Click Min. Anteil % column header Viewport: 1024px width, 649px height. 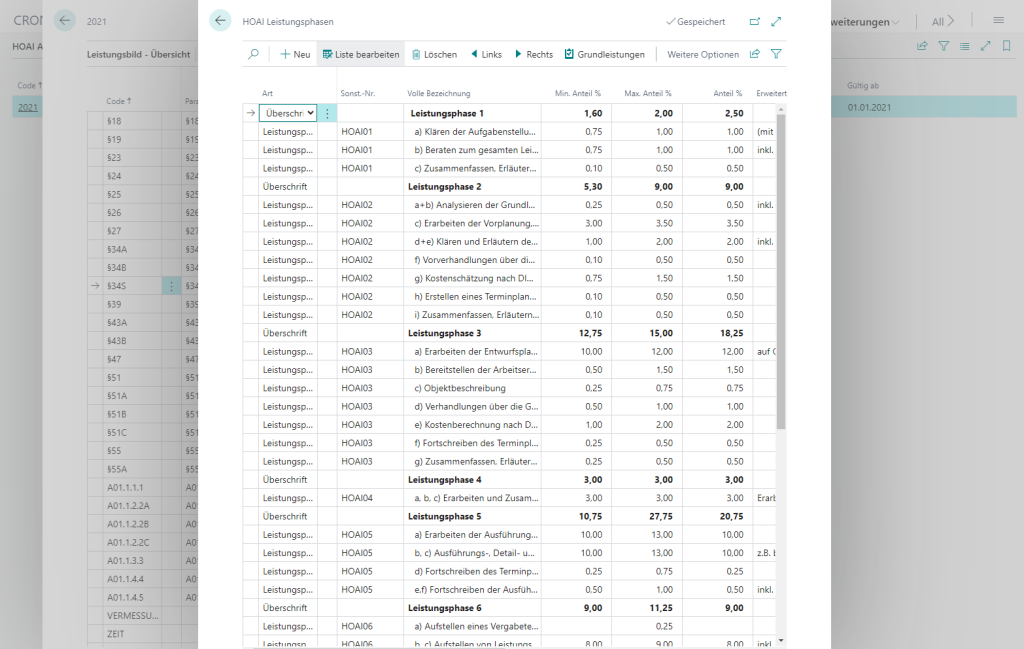[x=578, y=93]
